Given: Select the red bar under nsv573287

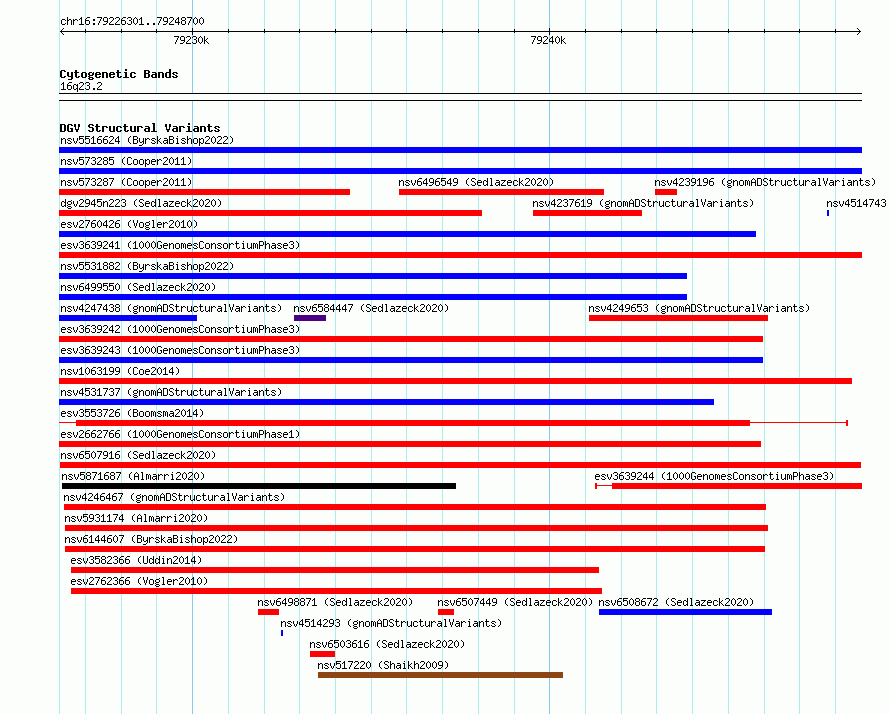Looking at the screenshot, I should pos(204,192).
